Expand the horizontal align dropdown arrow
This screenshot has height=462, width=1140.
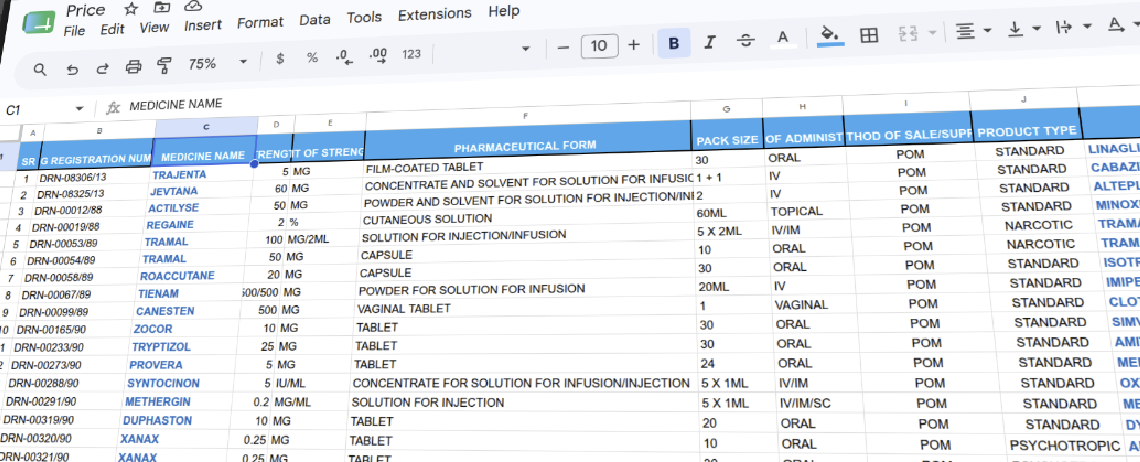987,31
